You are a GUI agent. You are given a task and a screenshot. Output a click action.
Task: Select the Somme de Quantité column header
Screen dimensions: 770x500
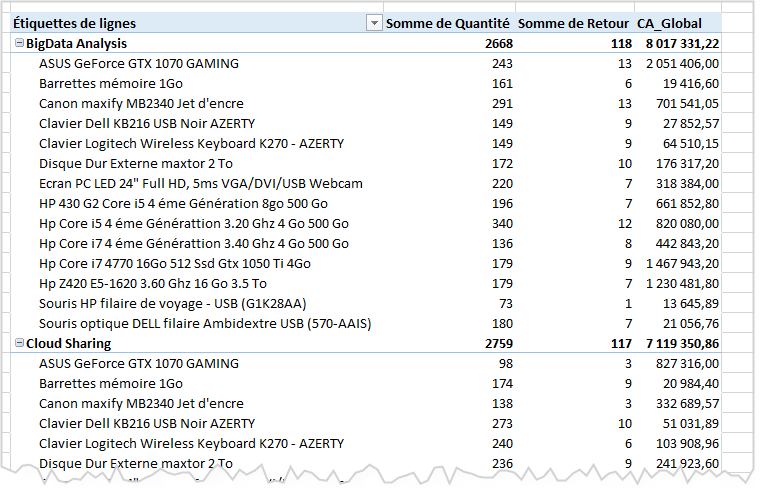(x=447, y=23)
